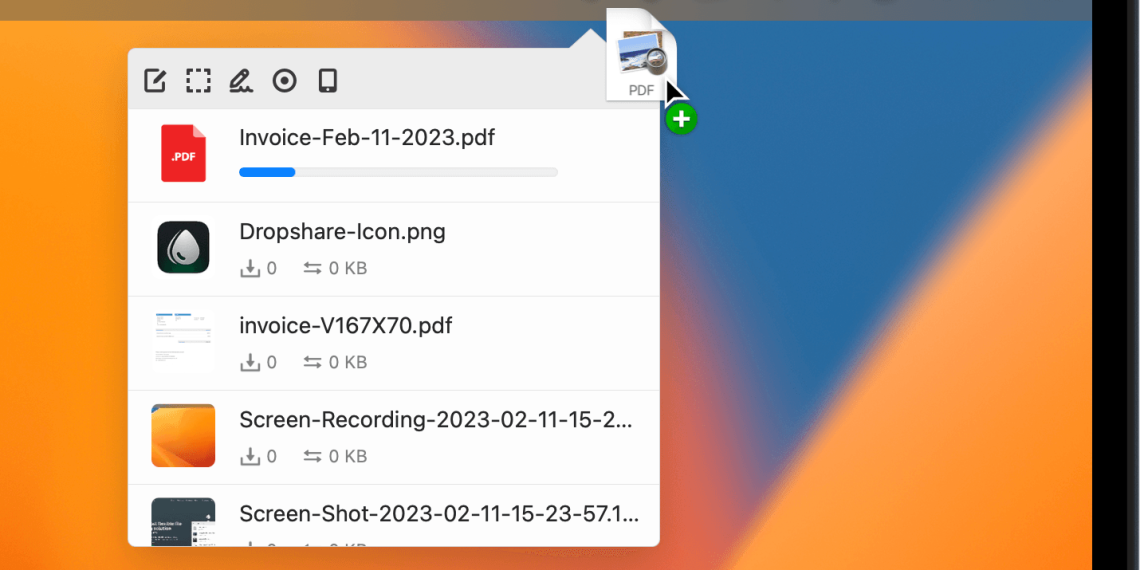
Task: Start screen recording with the record icon
Action: [x=285, y=80]
